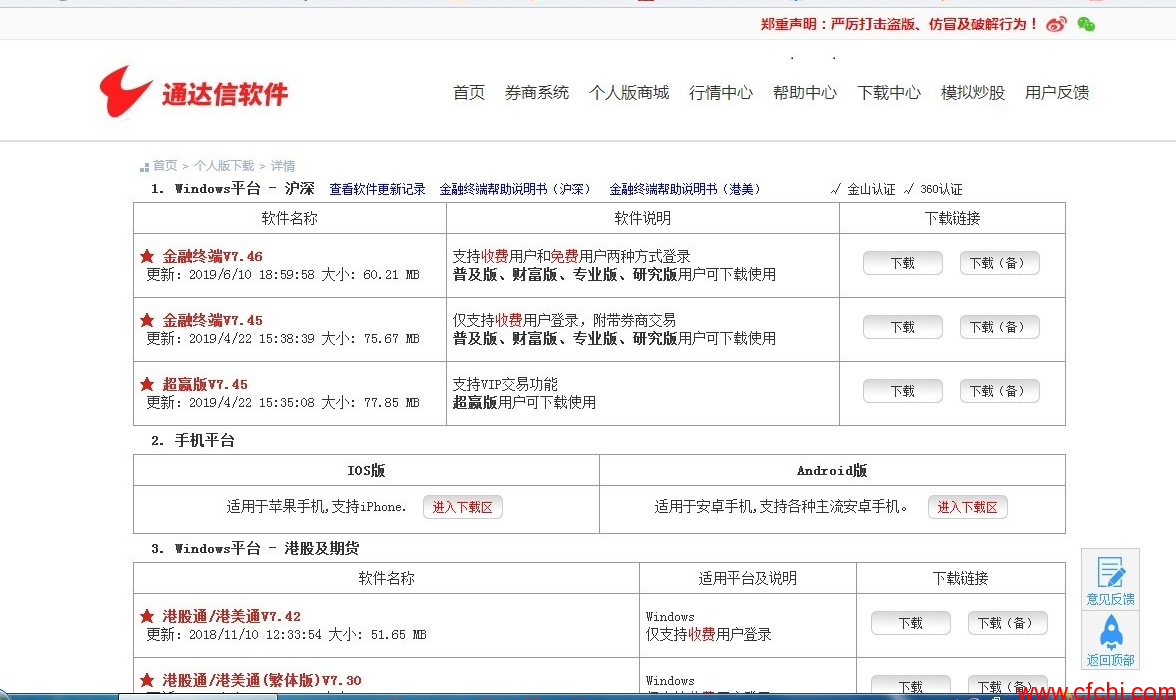Click the 金融终端V7.45 software name
The image size is (1176, 700).
[x=212, y=320]
